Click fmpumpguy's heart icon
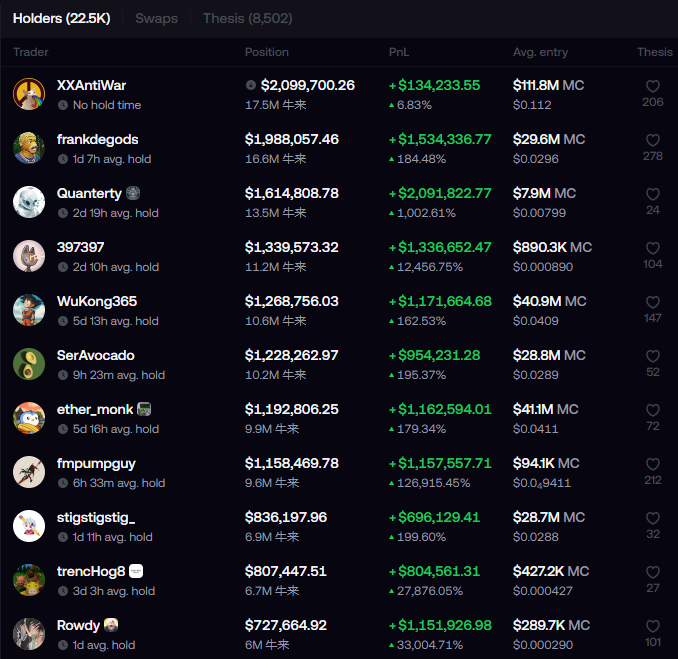The width and height of the screenshot is (678, 659). click(x=652, y=464)
